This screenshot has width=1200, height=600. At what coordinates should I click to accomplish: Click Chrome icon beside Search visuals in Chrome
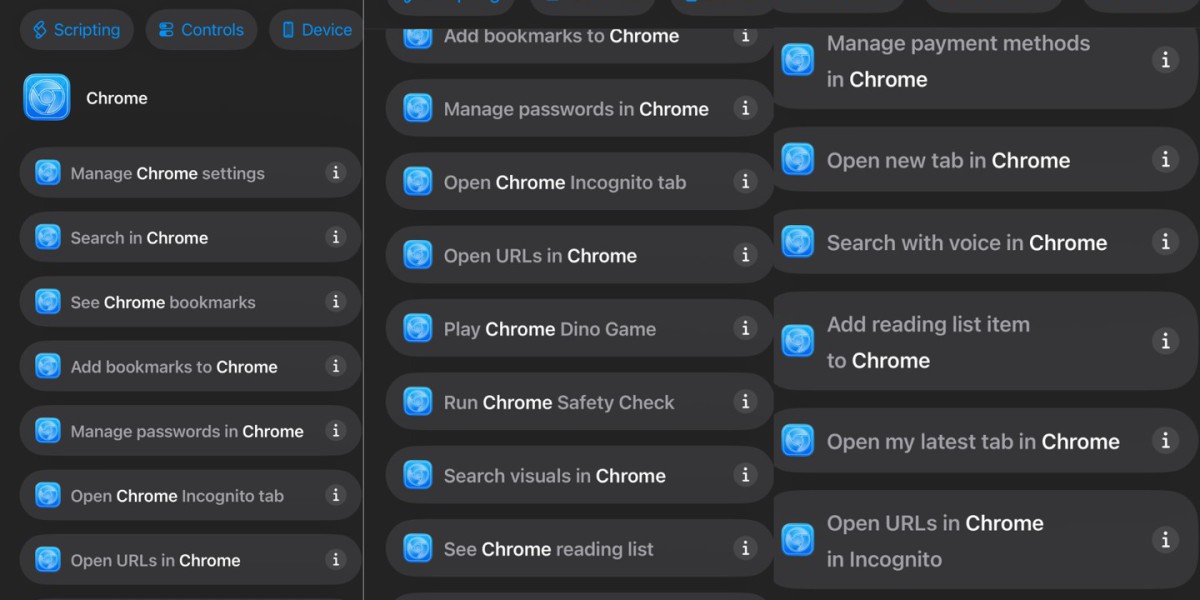point(418,476)
